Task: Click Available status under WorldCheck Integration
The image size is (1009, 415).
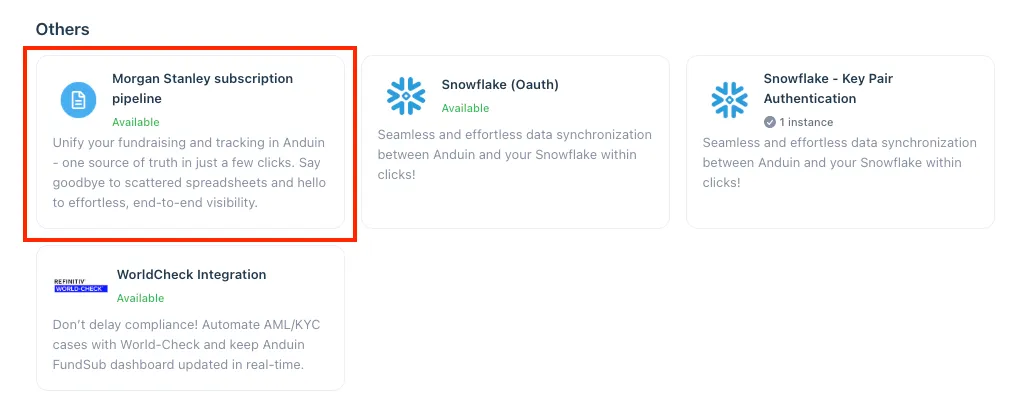Action: [x=140, y=299]
